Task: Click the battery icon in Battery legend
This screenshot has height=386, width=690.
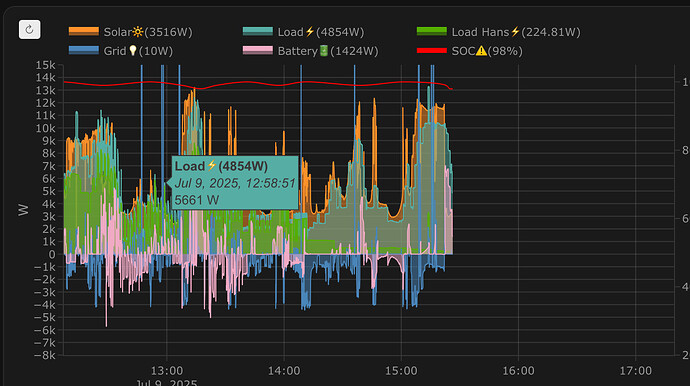Action: pos(324,51)
